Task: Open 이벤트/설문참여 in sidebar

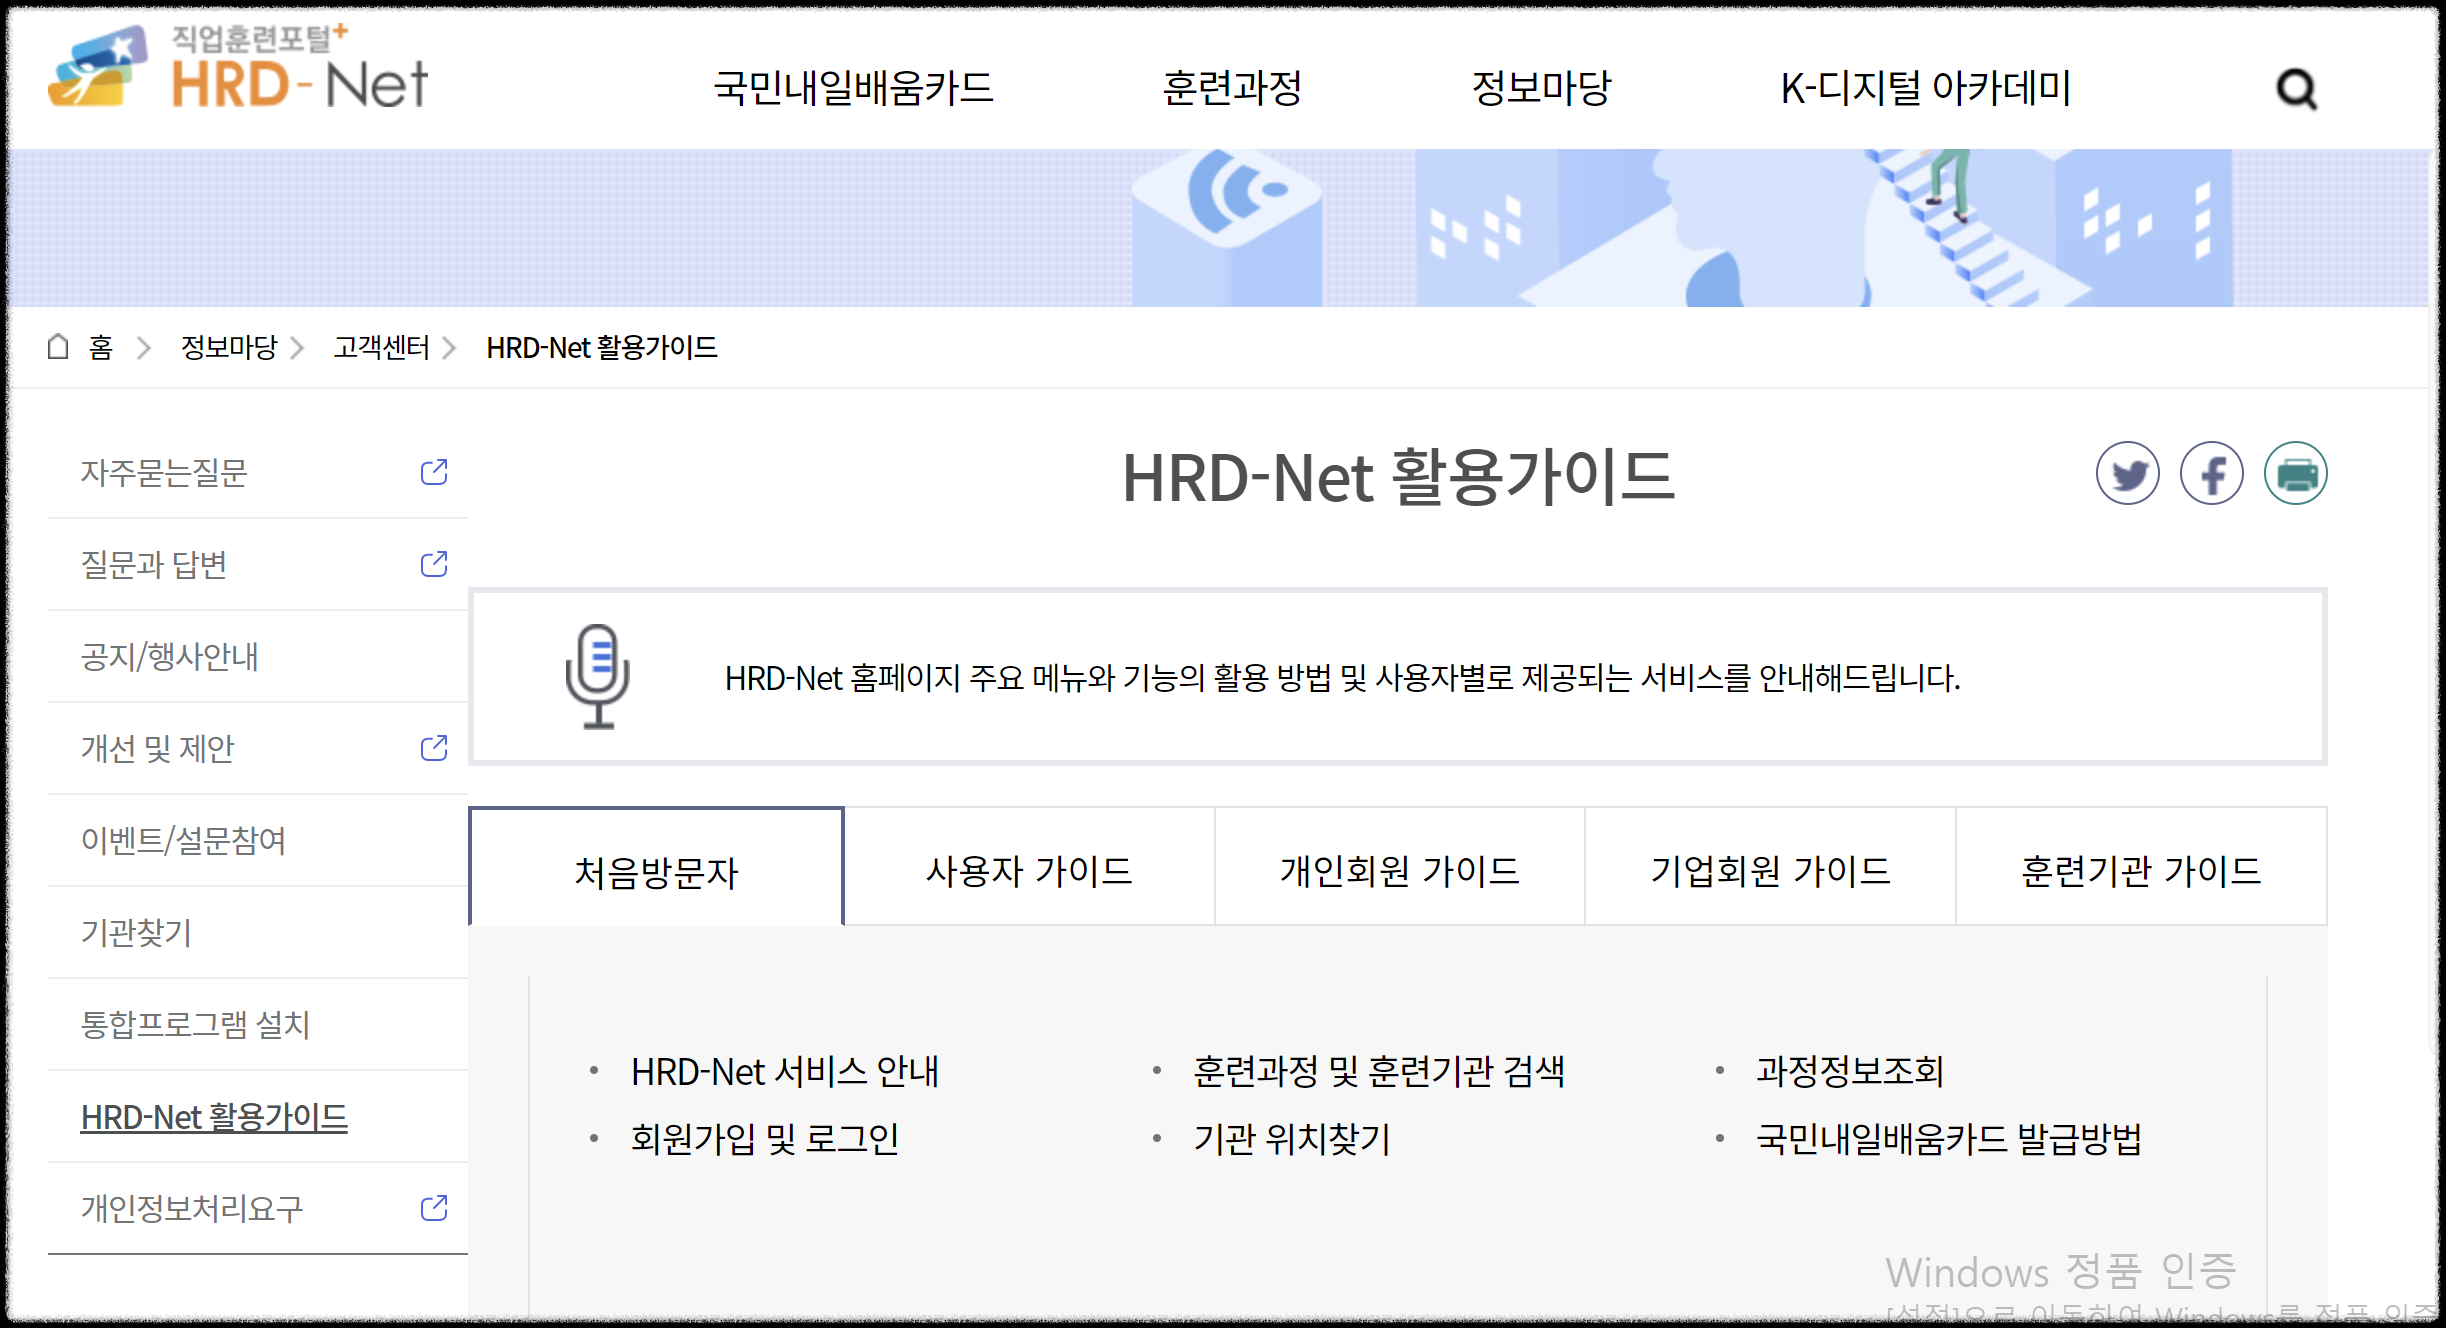Action: pyautogui.click(x=184, y=840)
